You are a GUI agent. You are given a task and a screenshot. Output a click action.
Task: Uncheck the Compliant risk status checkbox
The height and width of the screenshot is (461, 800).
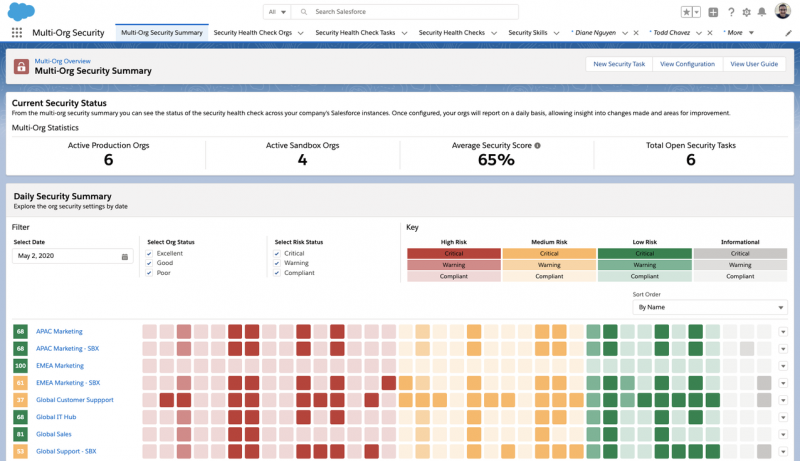tap(277, 273)
